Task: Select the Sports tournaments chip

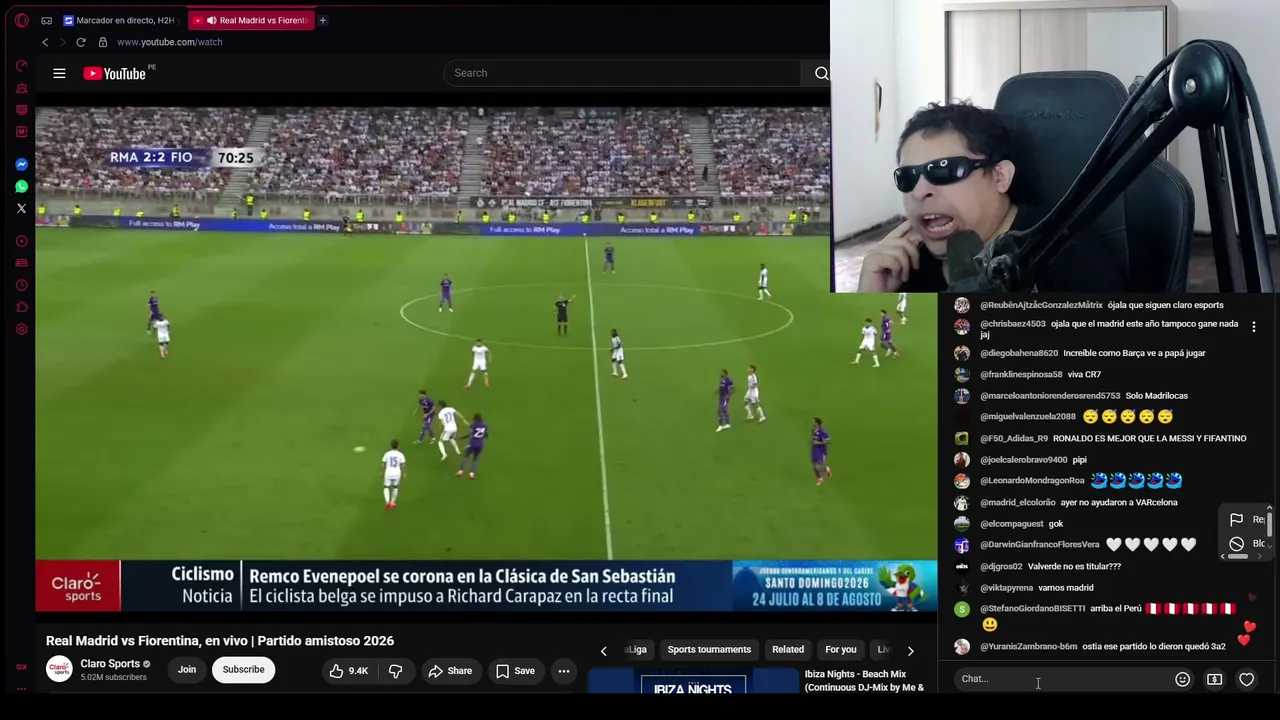Action: click(709, 650)
